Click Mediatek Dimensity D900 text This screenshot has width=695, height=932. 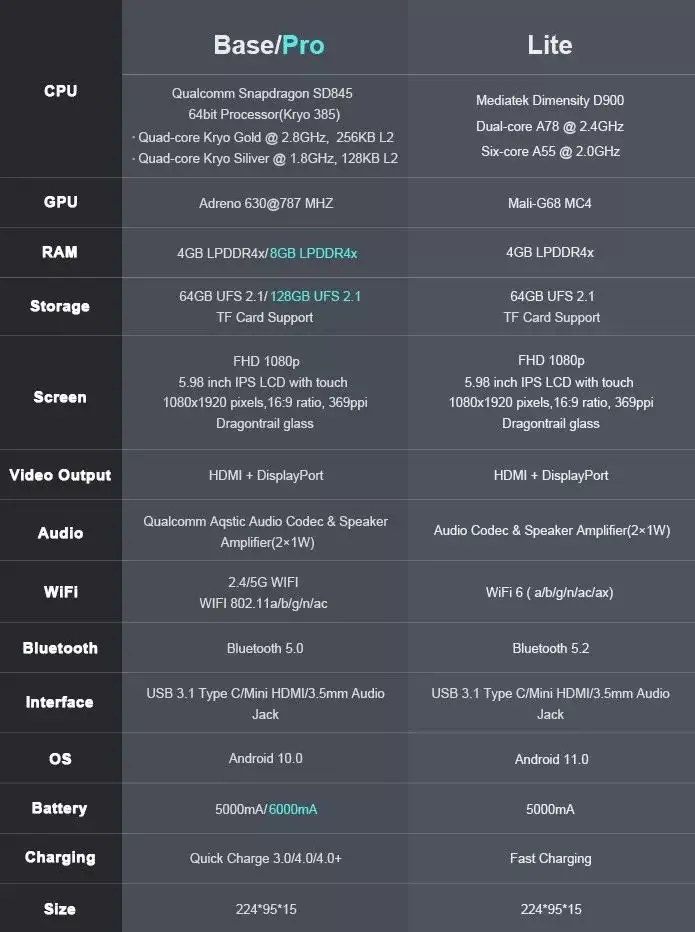(550, 100)
